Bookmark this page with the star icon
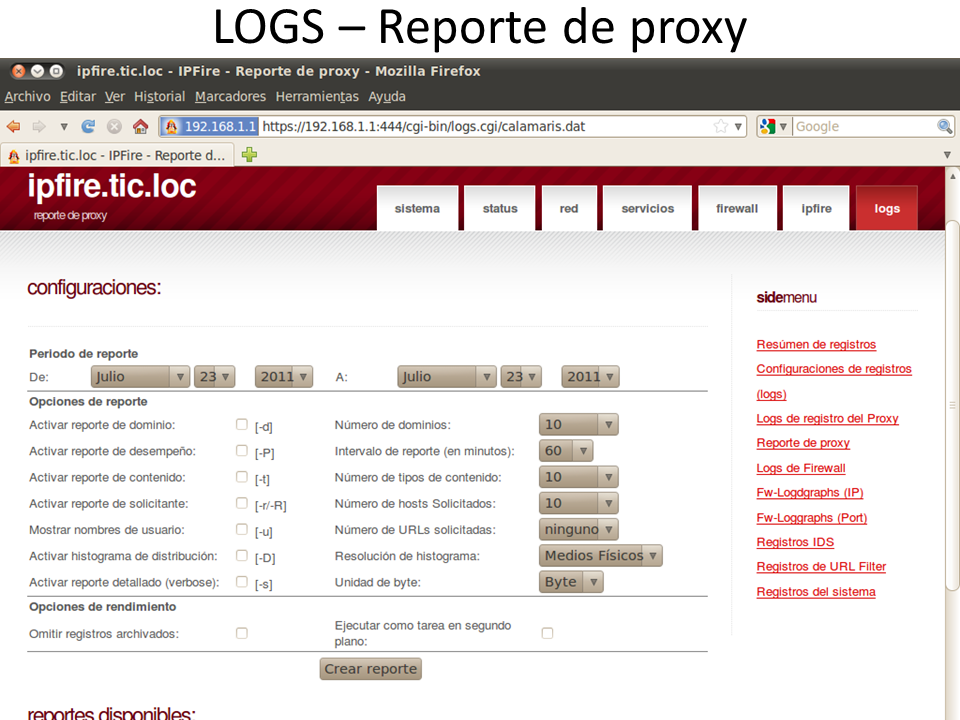The image size is (960, 720). tap(721, 127)
